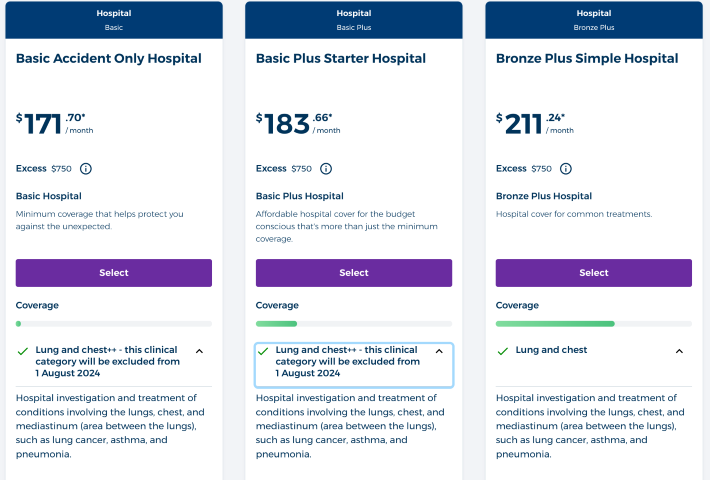Click green checkmark in Basic Plus Starter card
This screenshot has height=480, width=710.
point(263,351)
